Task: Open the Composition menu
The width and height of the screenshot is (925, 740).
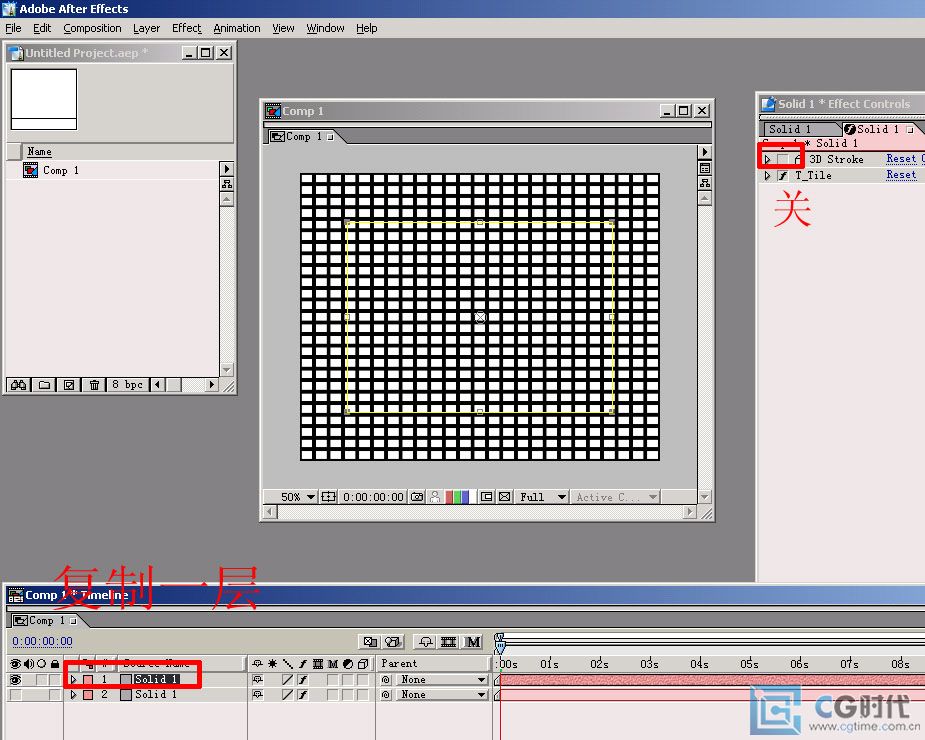Action: 92,28
